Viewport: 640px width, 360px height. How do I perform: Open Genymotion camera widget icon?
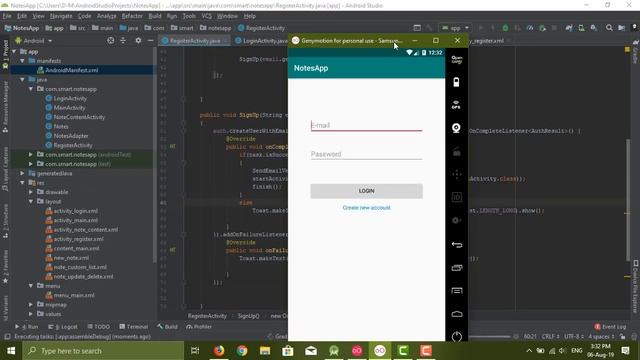click(456, 128)
